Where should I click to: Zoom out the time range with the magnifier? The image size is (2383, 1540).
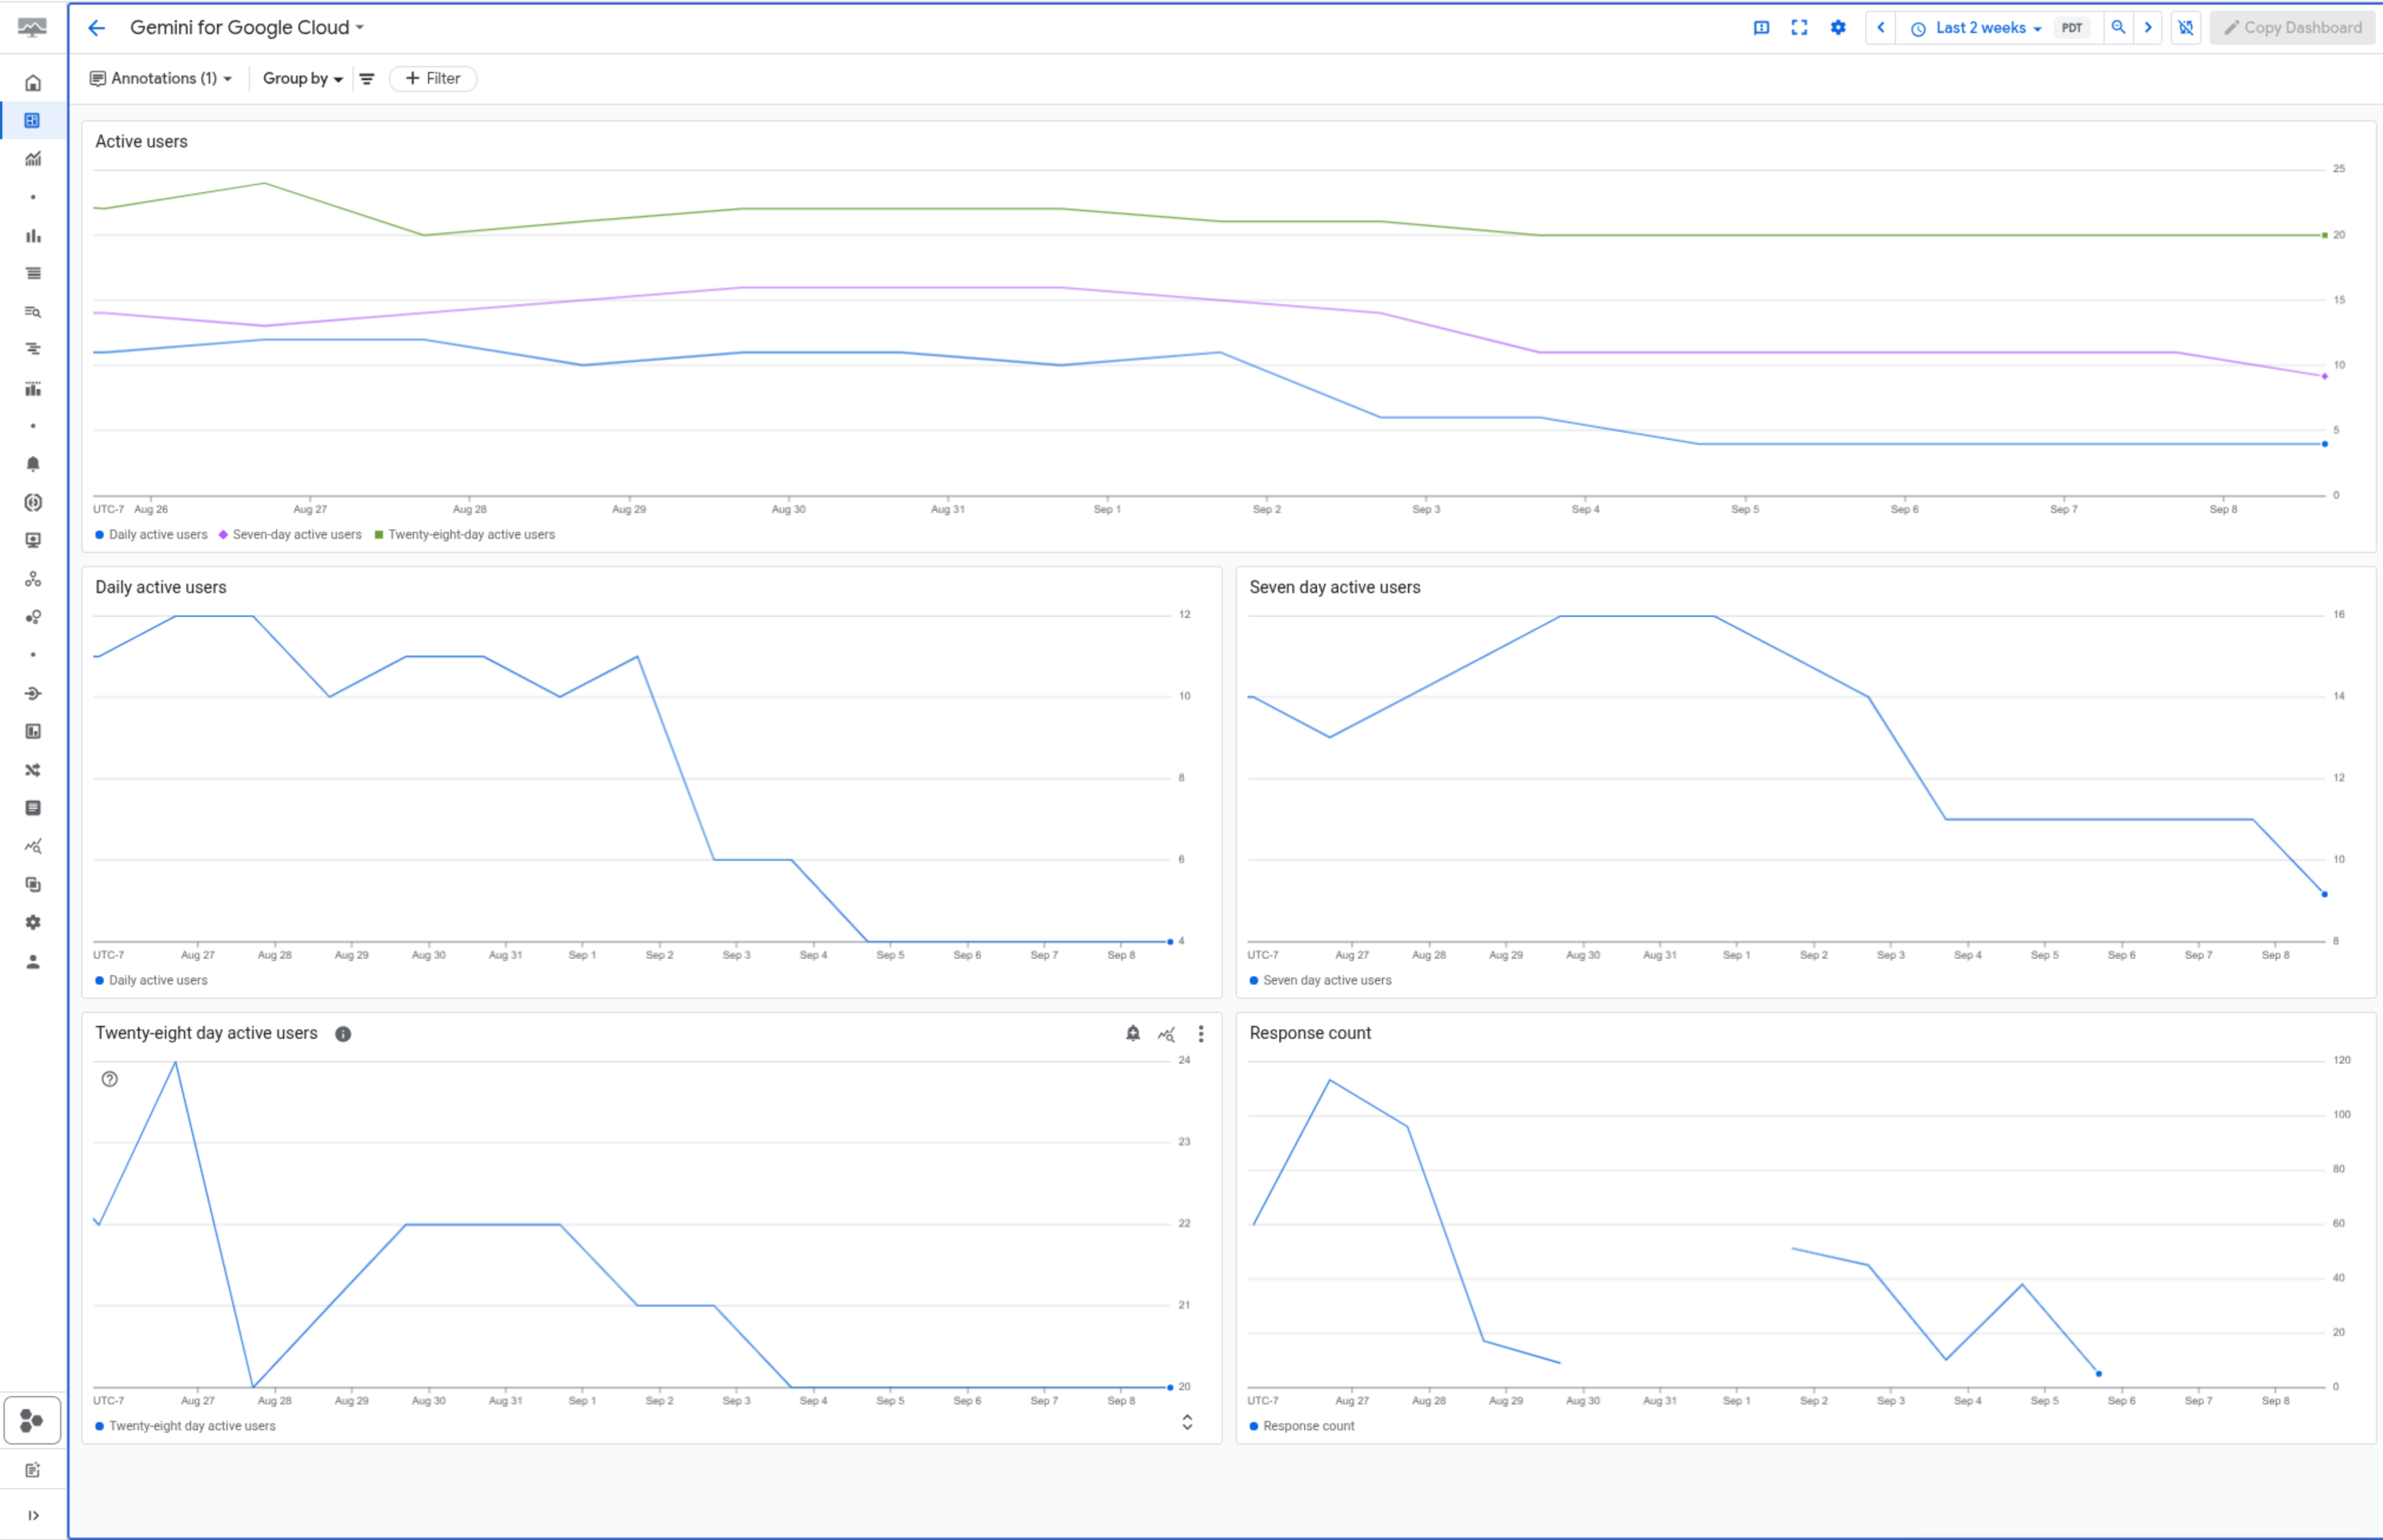click(x=2118, y=27)
